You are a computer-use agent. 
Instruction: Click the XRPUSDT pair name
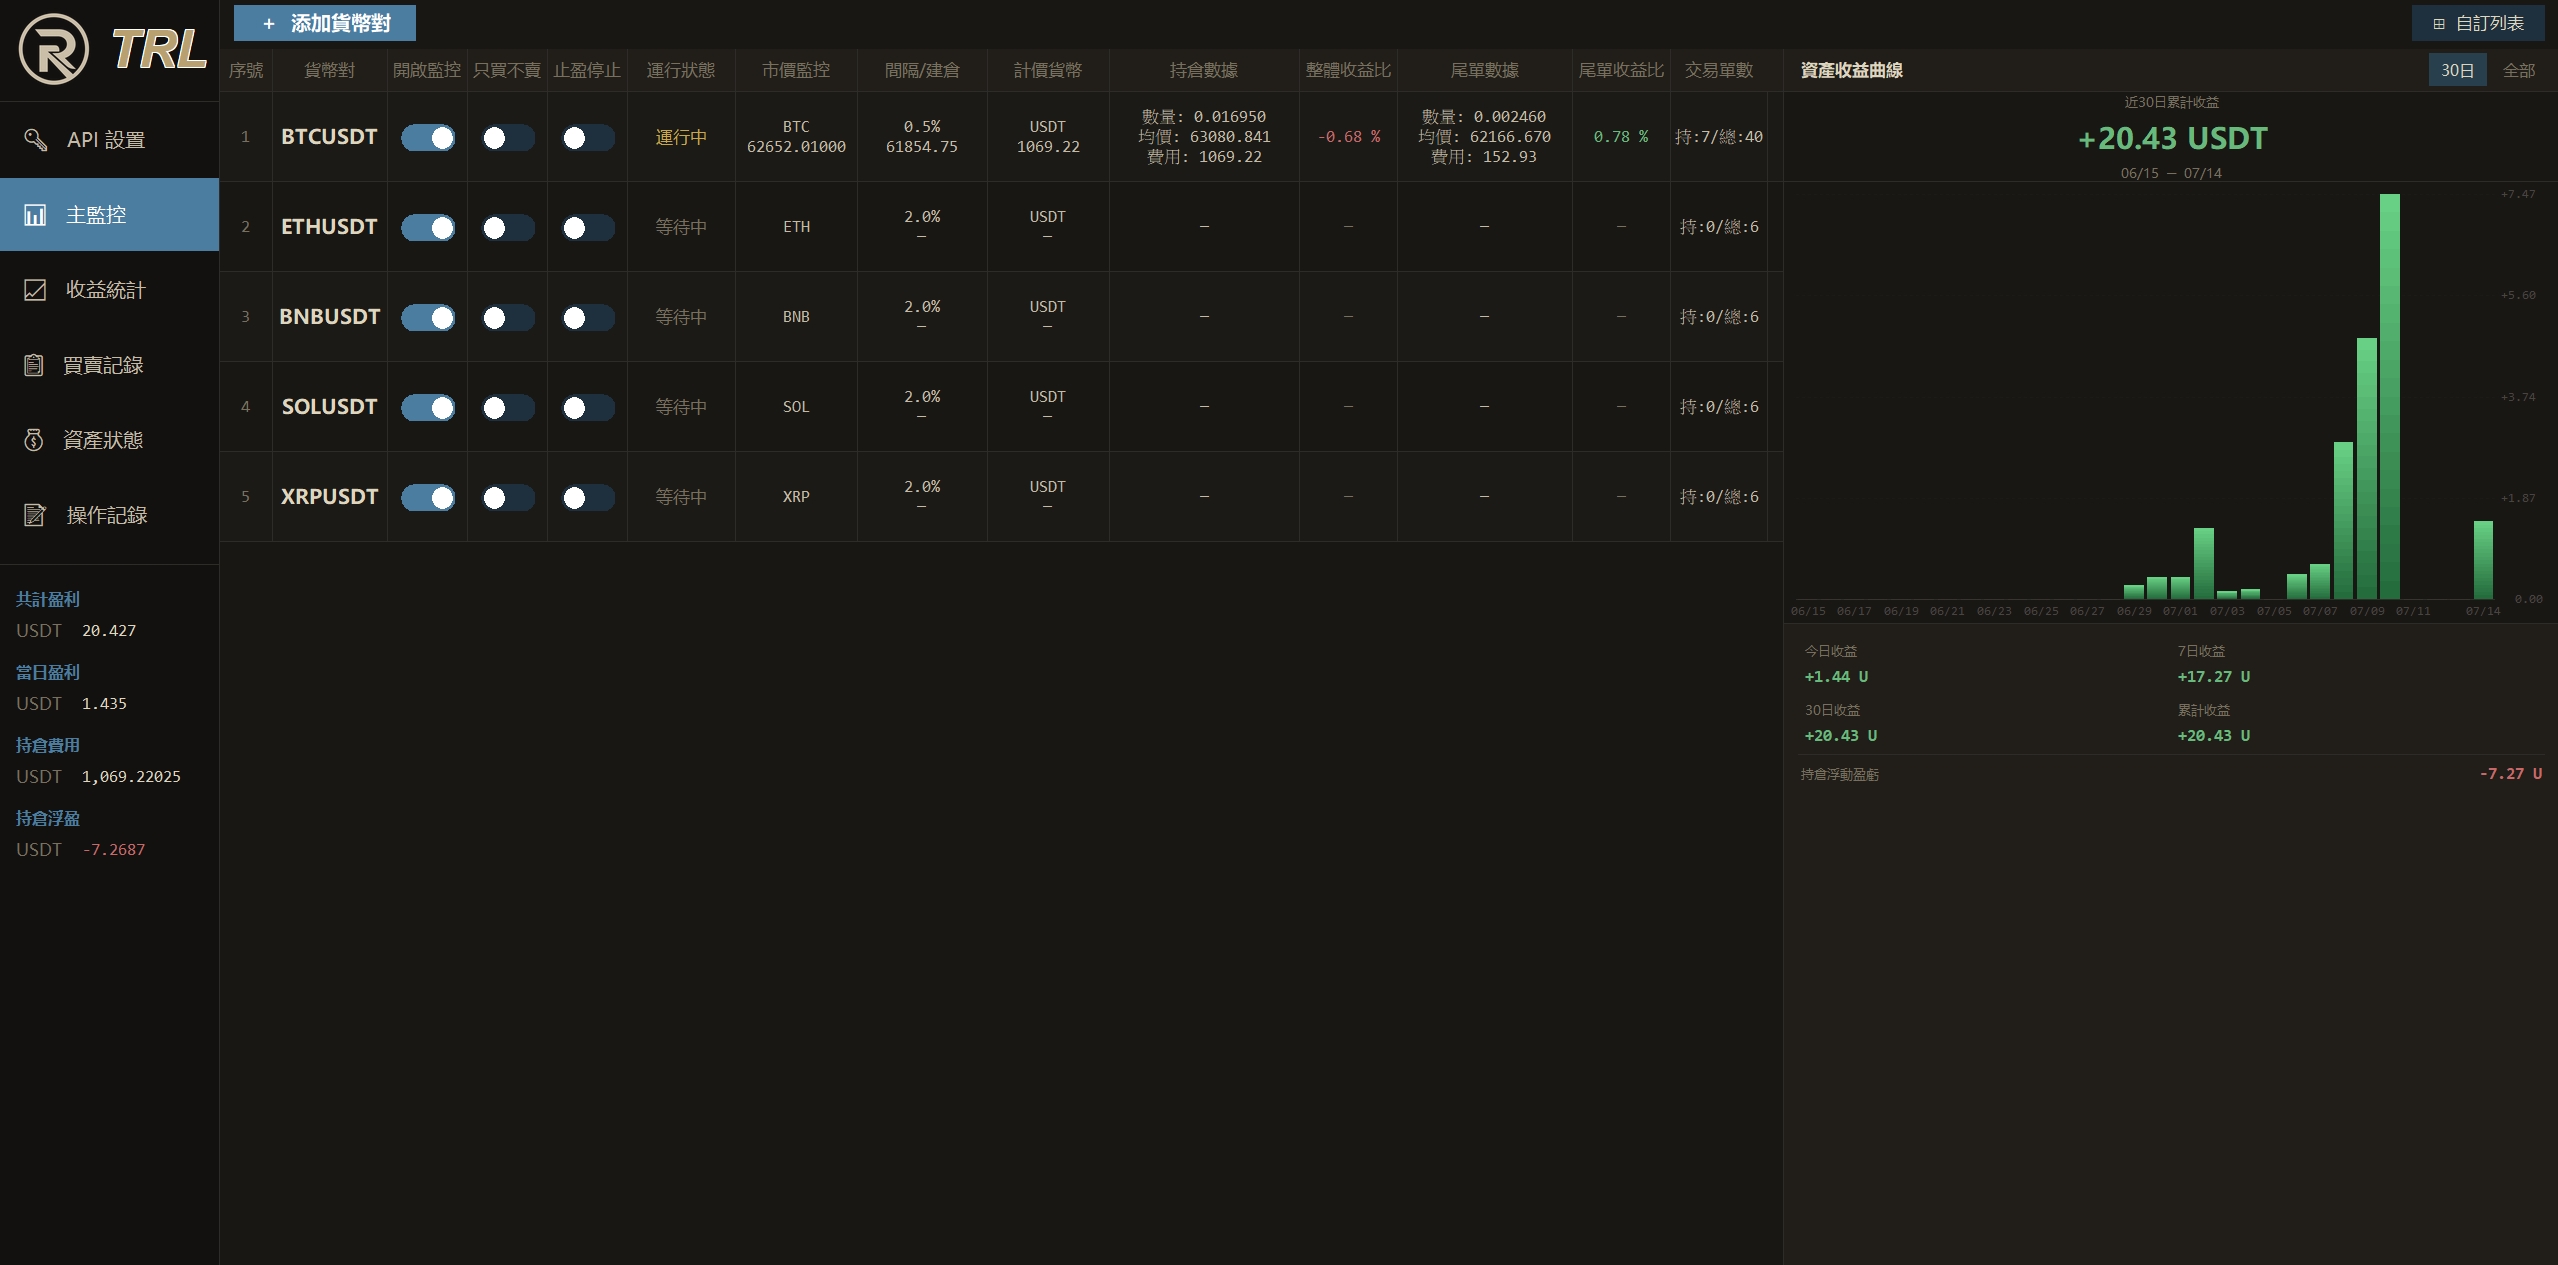click(329, 497)
